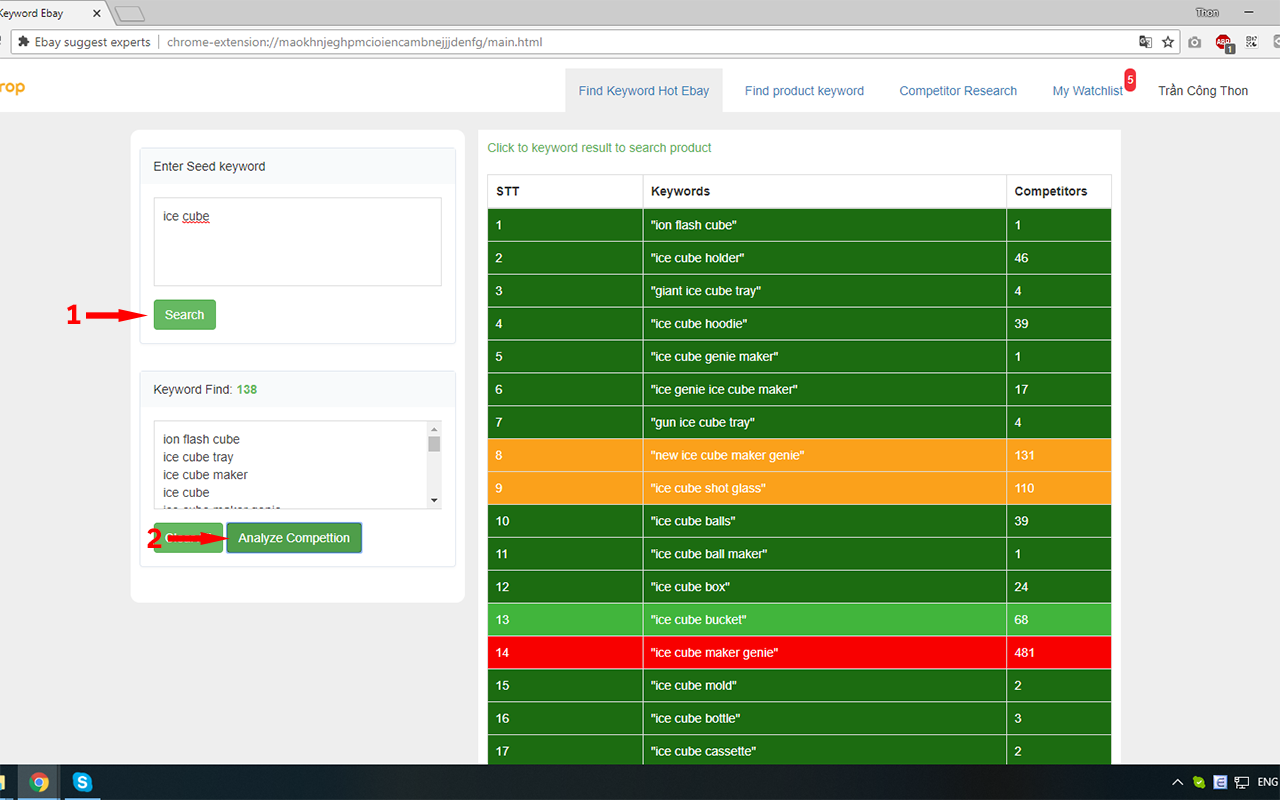1280x800 pixels.
Task: Bookmark this page with the star icon
Action: pyautogui.click(x=1168, y=42)
